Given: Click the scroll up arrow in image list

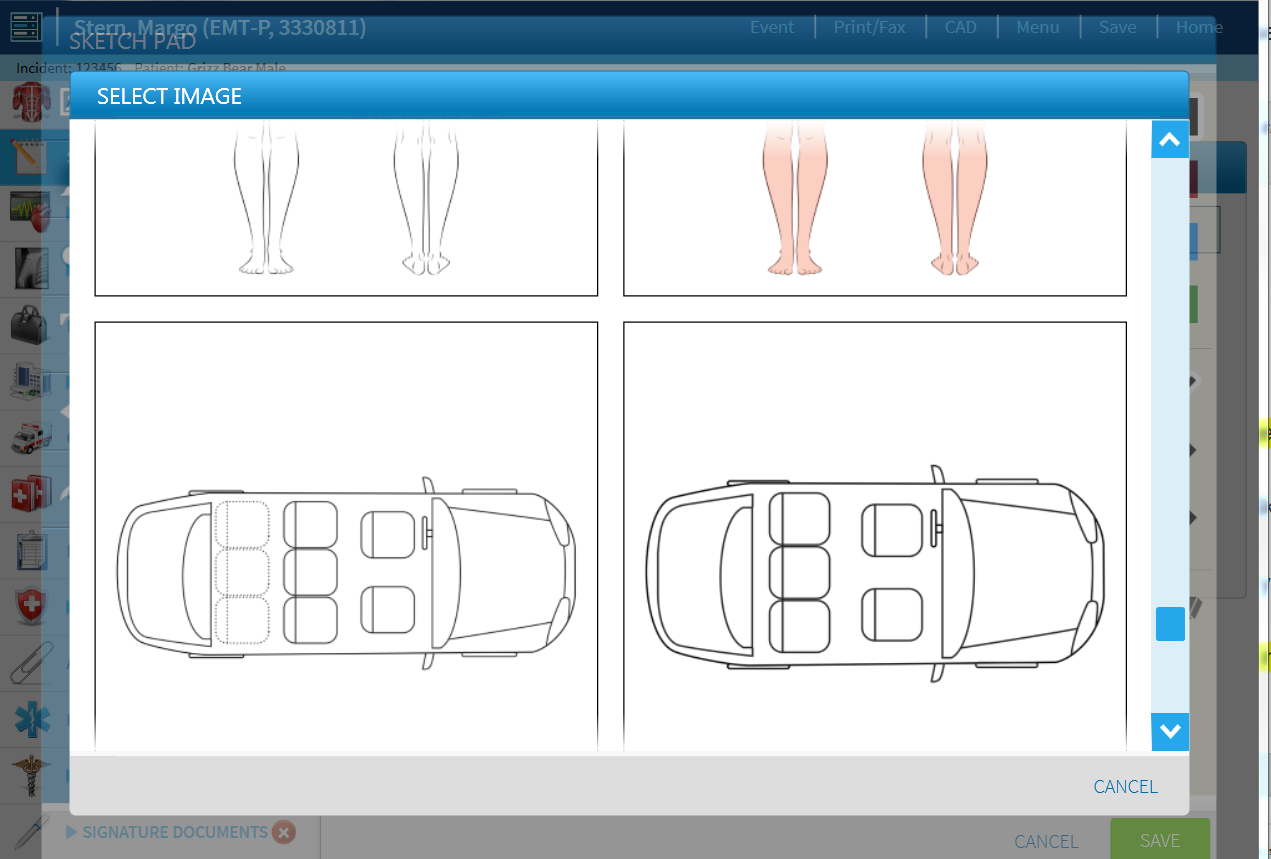Looking at the screenshot, I should point(1170,140).
